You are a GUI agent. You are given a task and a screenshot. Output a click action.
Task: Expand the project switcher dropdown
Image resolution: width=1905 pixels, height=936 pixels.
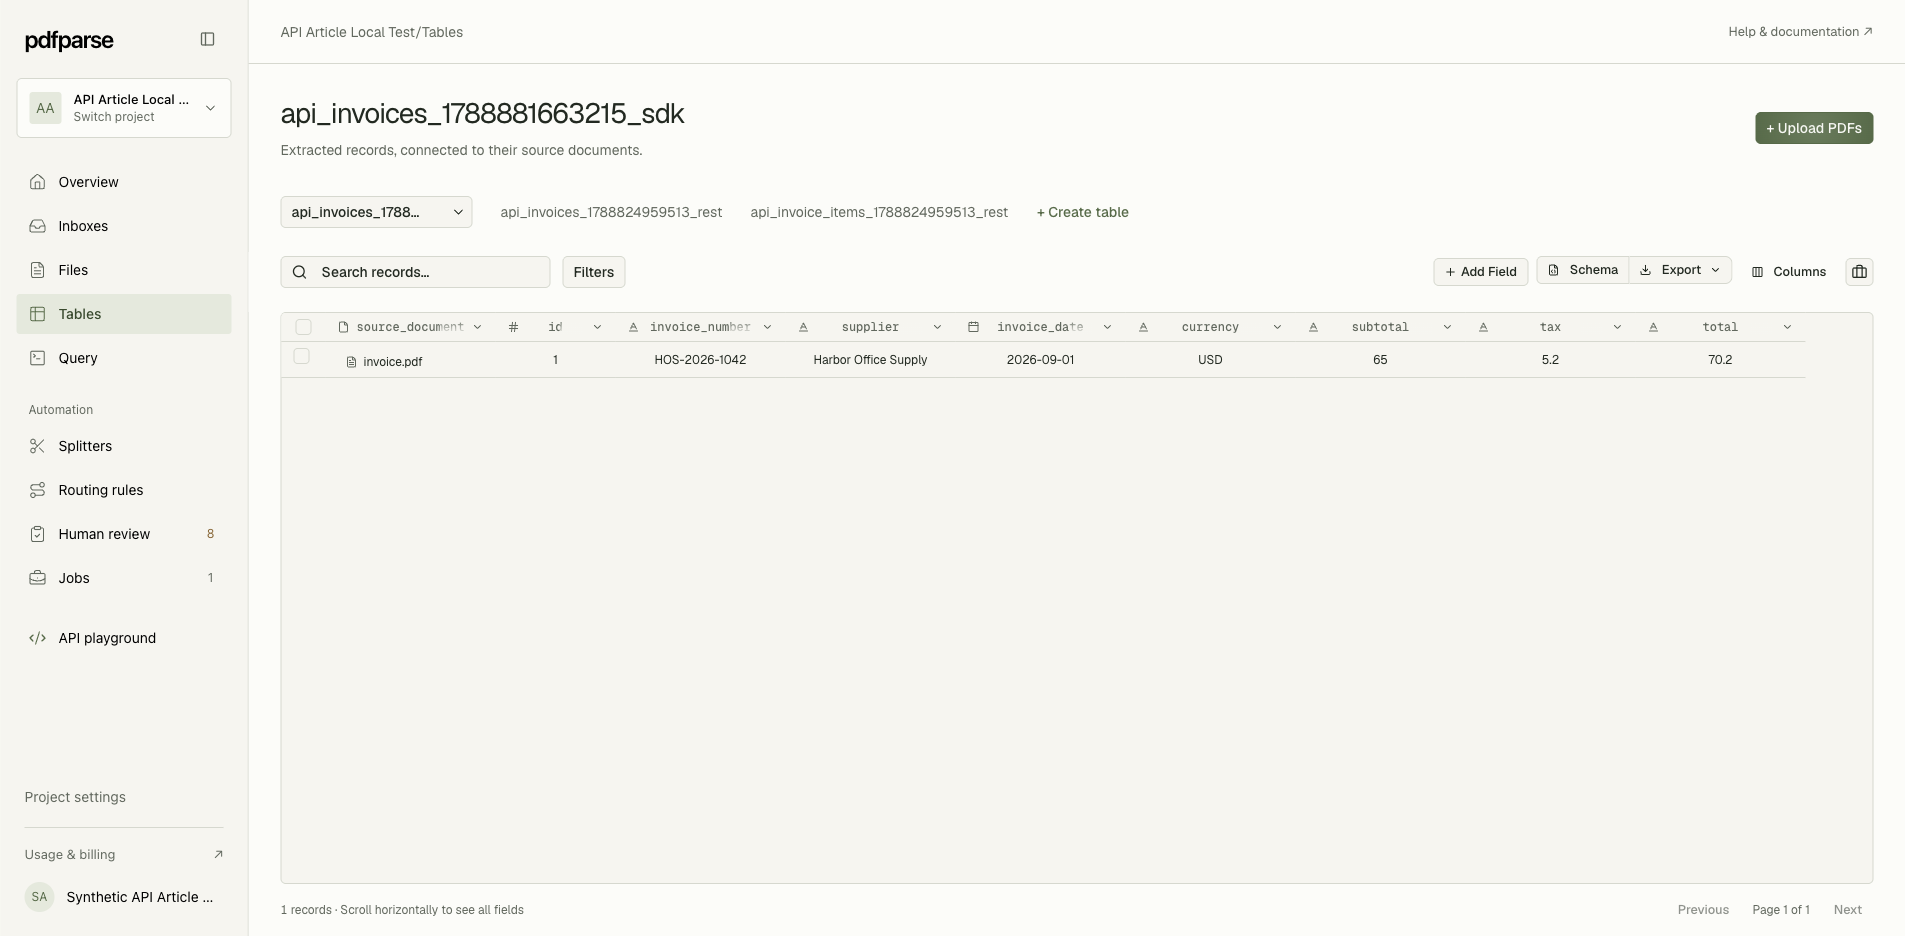tap(124, 108)
